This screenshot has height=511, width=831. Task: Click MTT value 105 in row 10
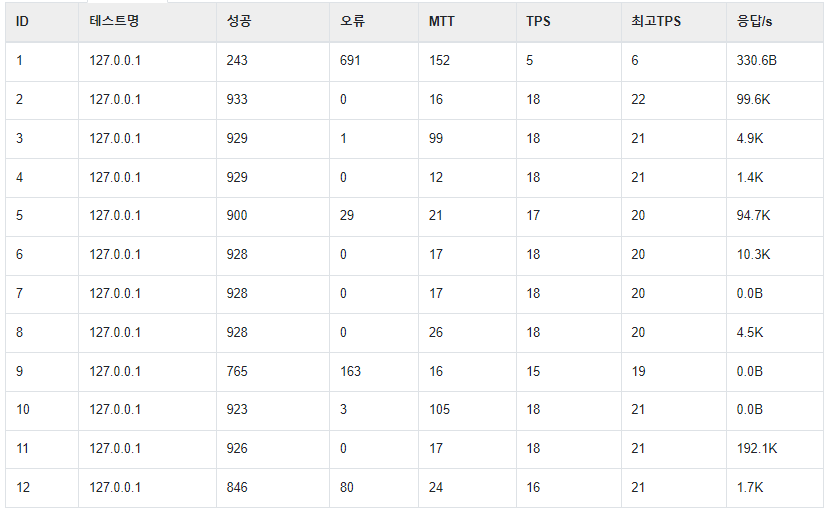click(x=439, y=410)
